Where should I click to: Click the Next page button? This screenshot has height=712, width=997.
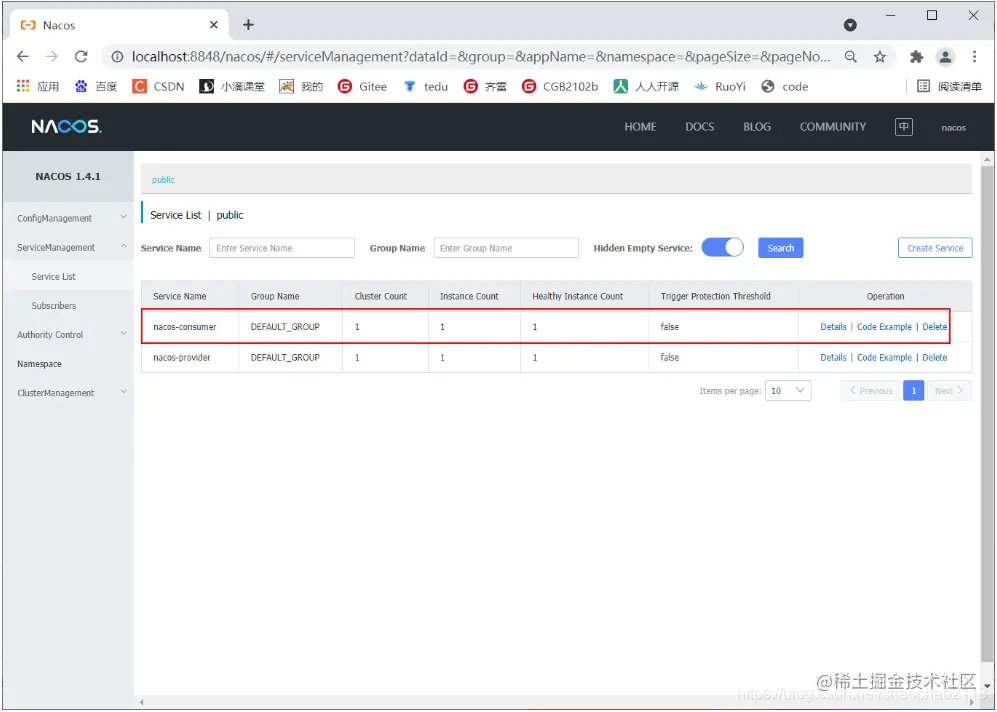point(949,390)
